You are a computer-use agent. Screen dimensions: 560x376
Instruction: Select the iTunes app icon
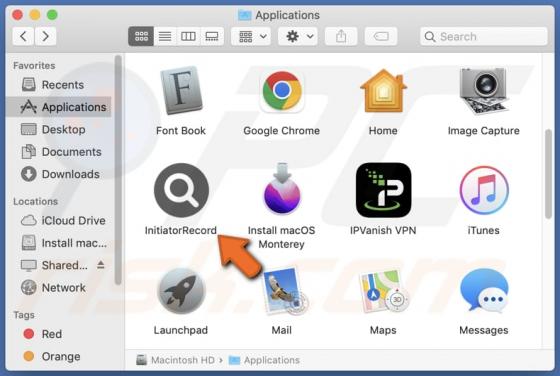coord(484,190)
